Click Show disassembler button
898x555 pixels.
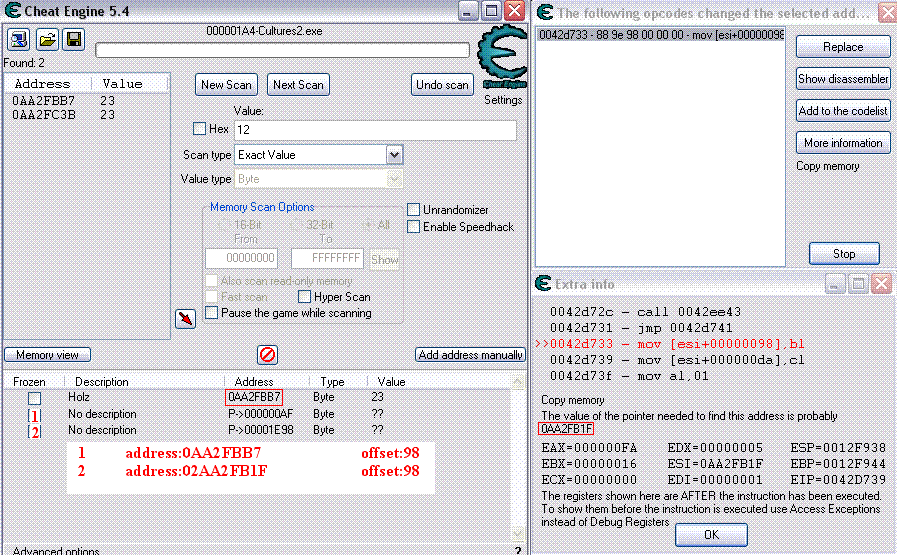843,78
